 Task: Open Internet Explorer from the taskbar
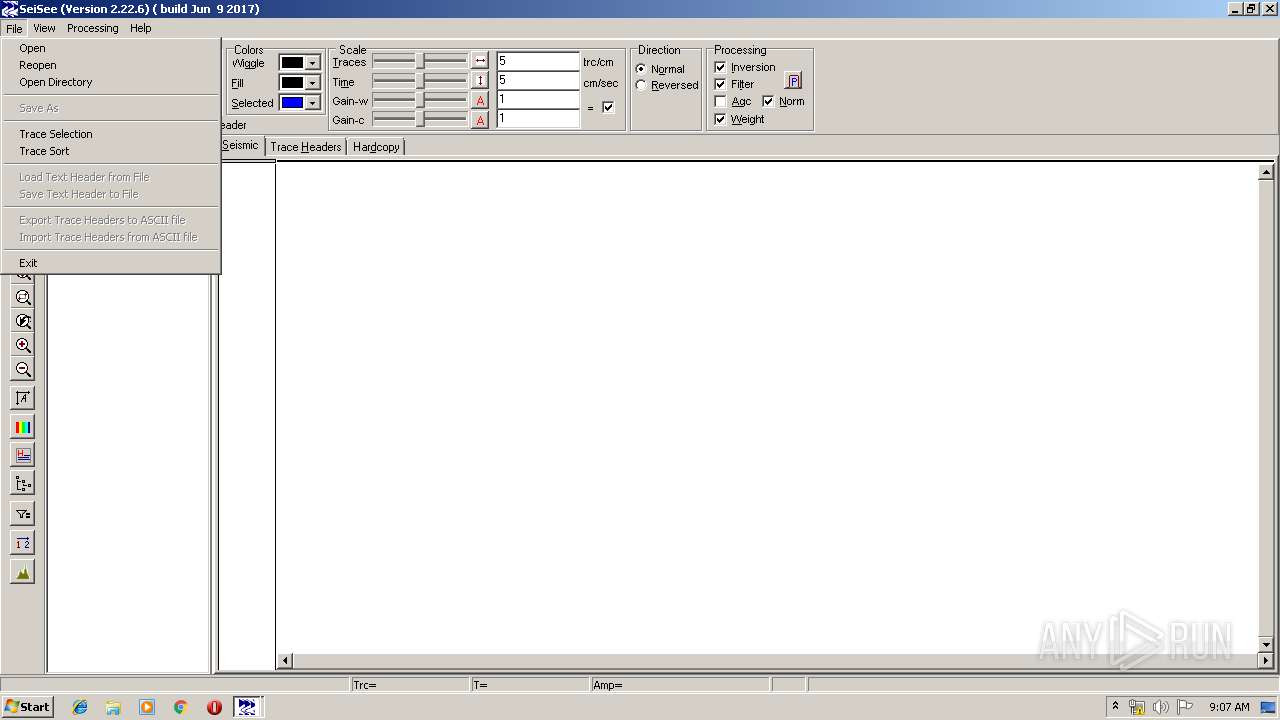tap(80, 707)
